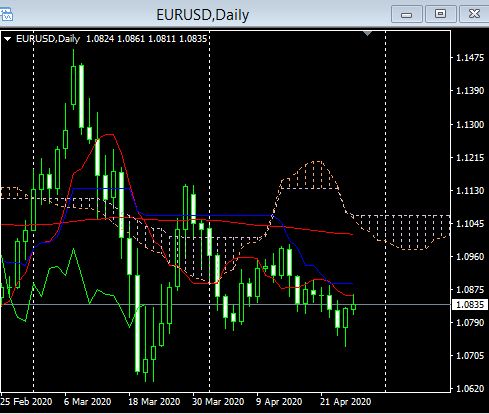Click the OHLC values text in chart header
The image size is (489, 414).
tap(147, 39)
